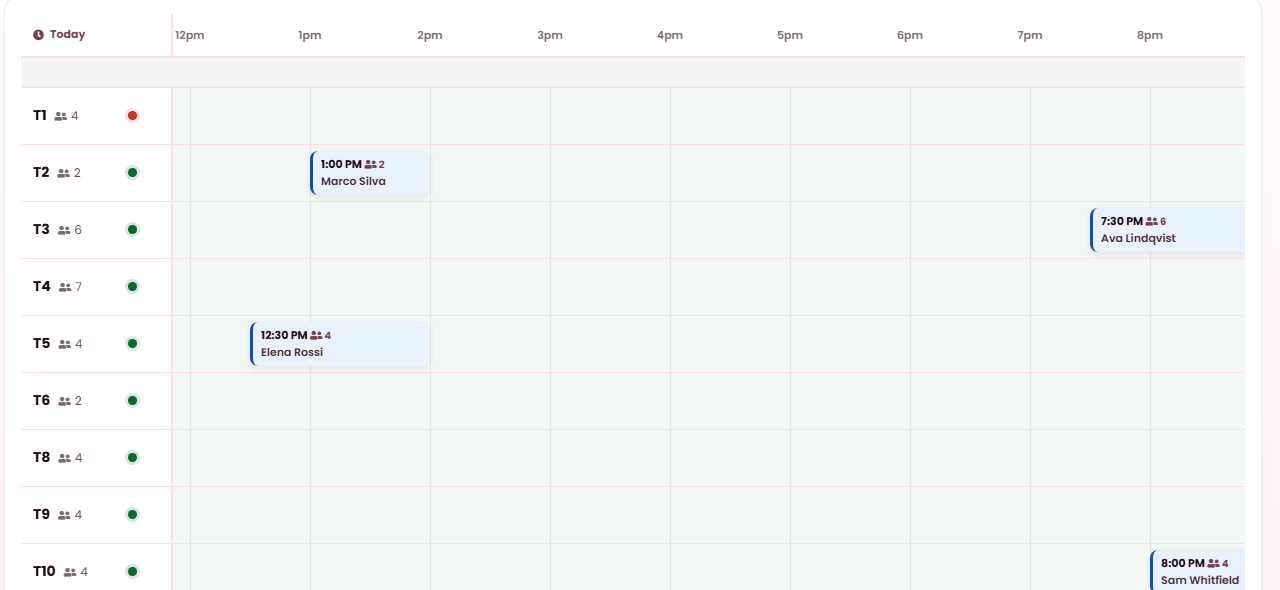Select table label T1
This screenshot has height=590, width=1280.
[x=40, y=115]
